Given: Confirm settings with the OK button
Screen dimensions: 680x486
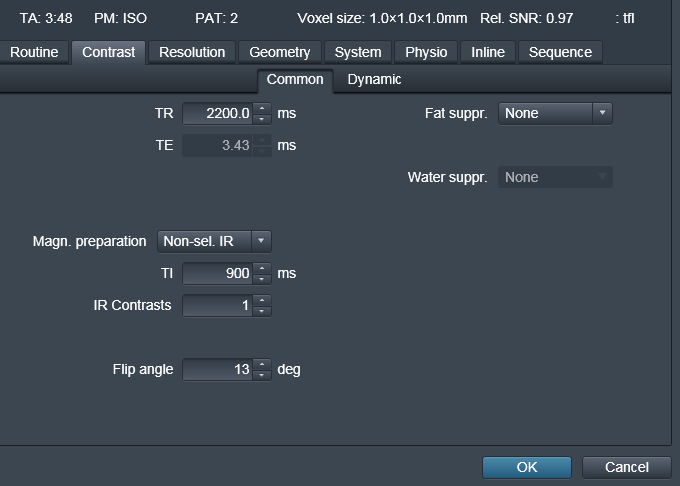Looking at the screenshot, I should tap(527, 467).
